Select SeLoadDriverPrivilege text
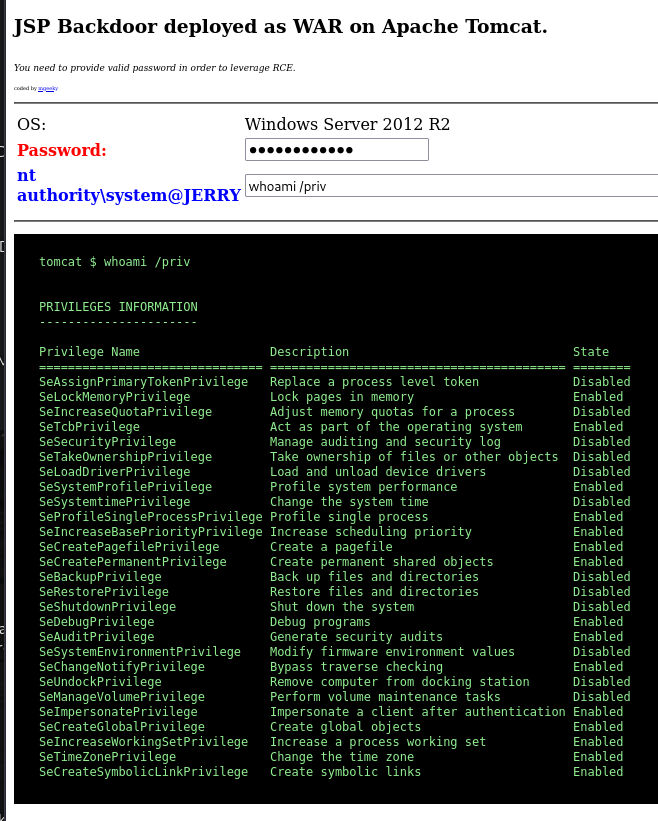 (115, 472)
